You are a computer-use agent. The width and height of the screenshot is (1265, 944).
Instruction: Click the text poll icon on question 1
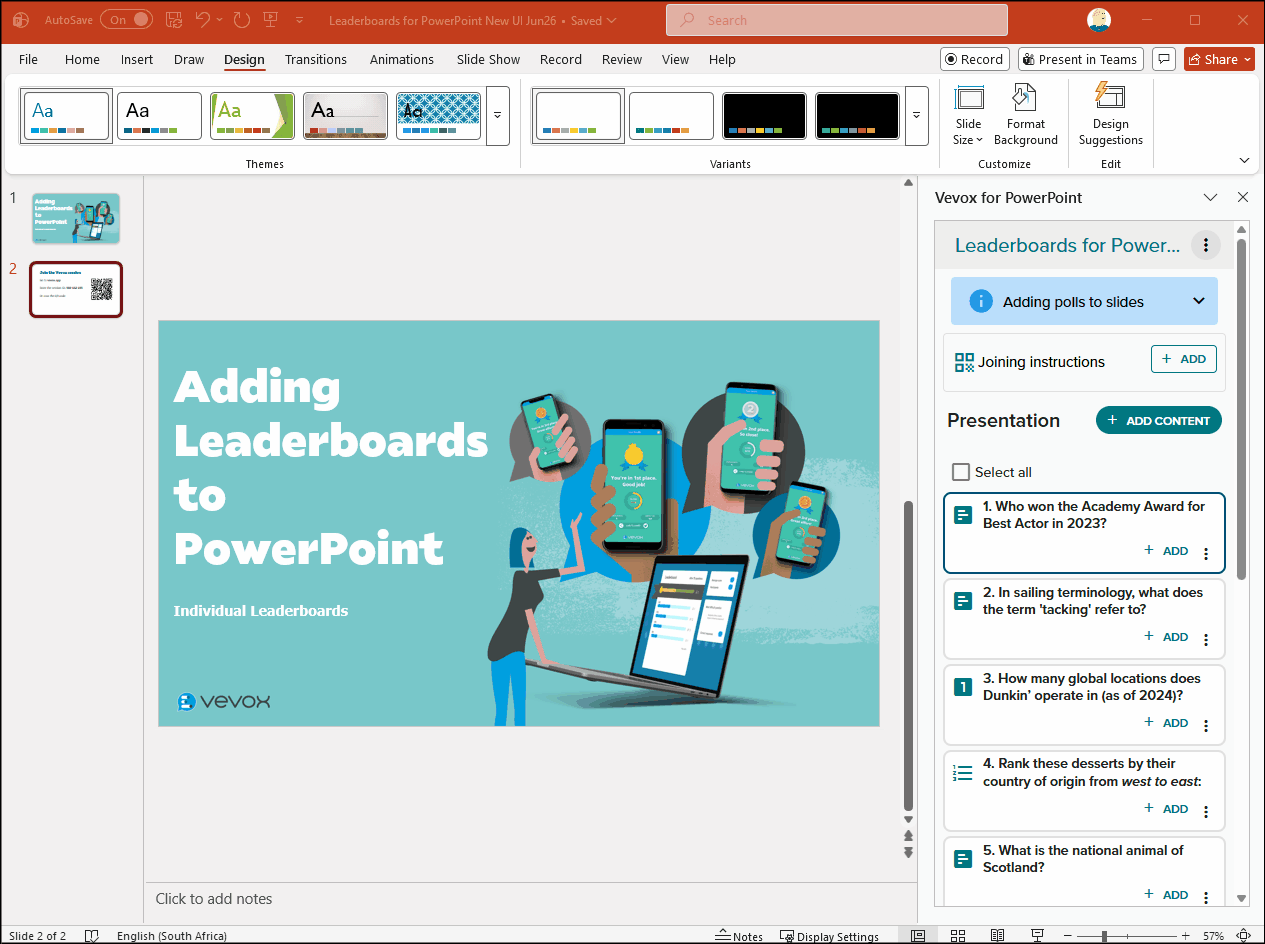(963, 515)
